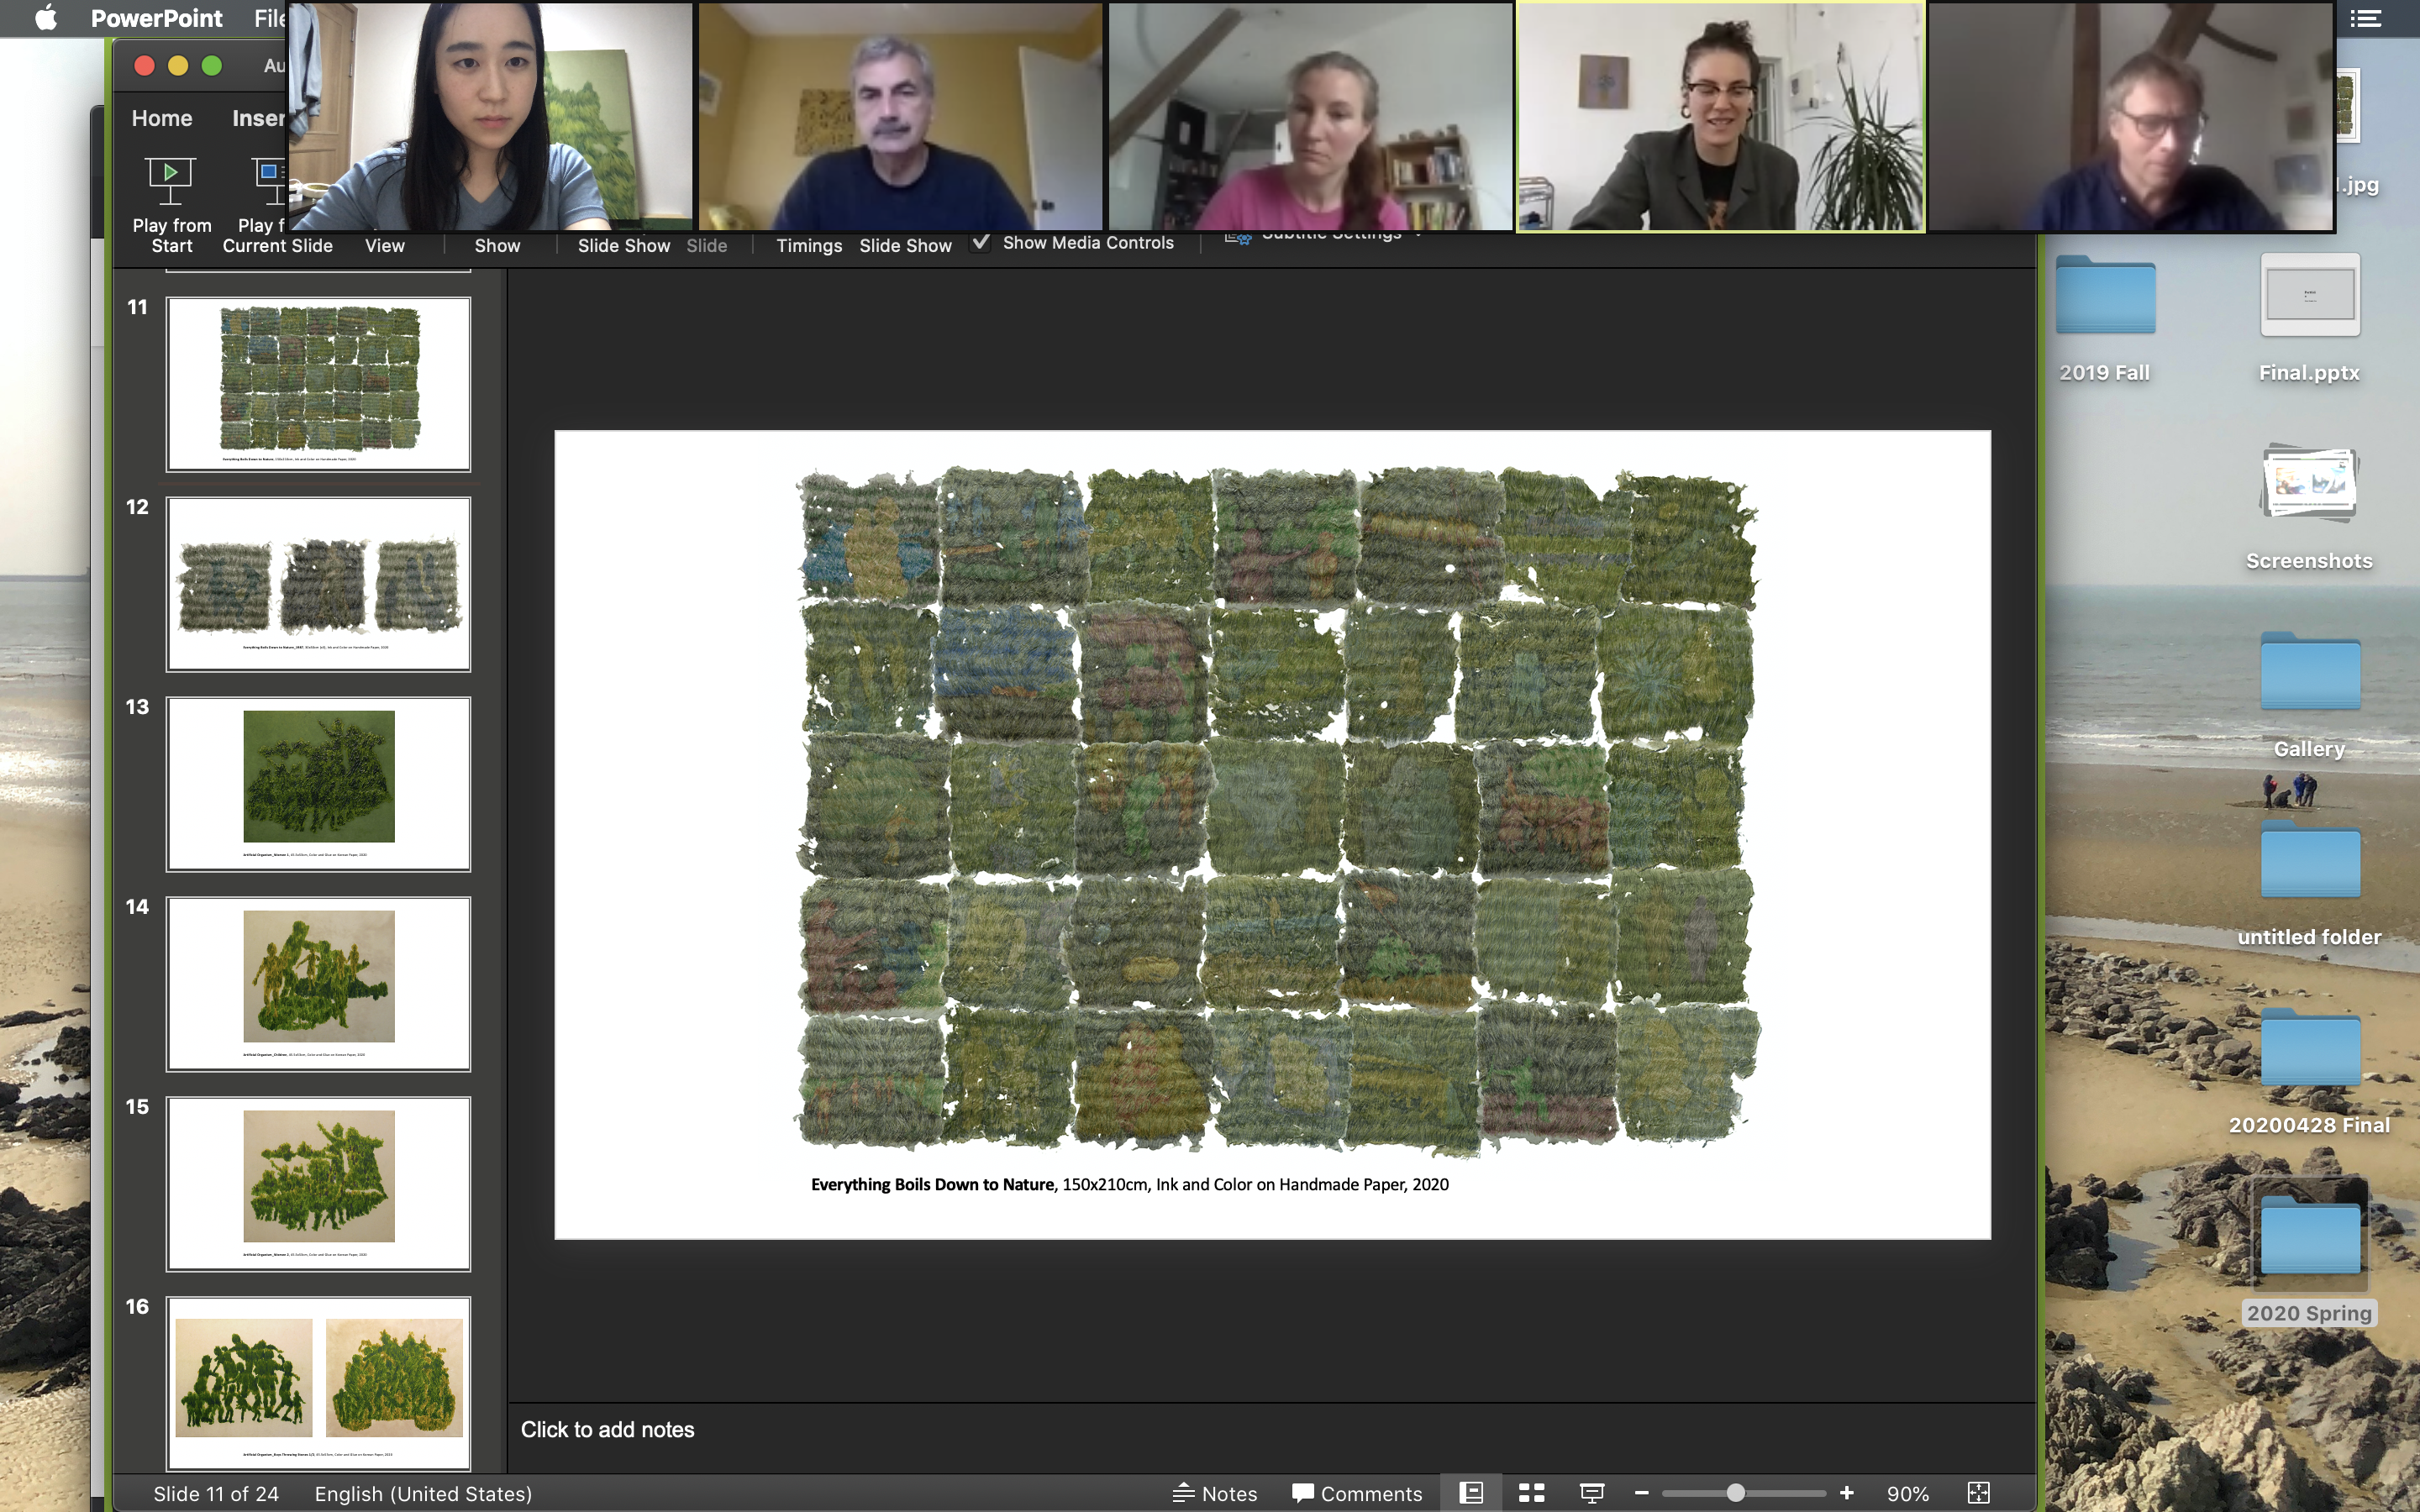
Task: Uncheck Show Media Controls checkbox
Action: [x=981, y=242]
